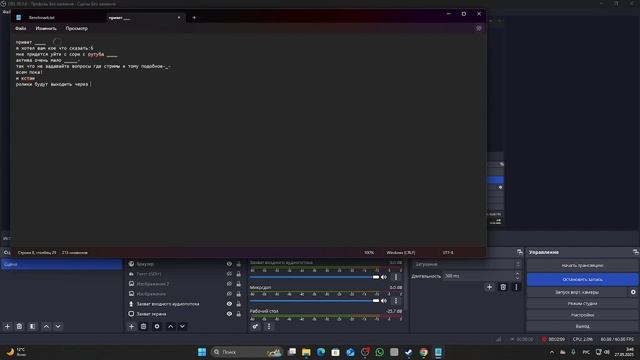Open File Explorer from taskbar
Viewport: 640px width, 360px height.
[306, 352]
